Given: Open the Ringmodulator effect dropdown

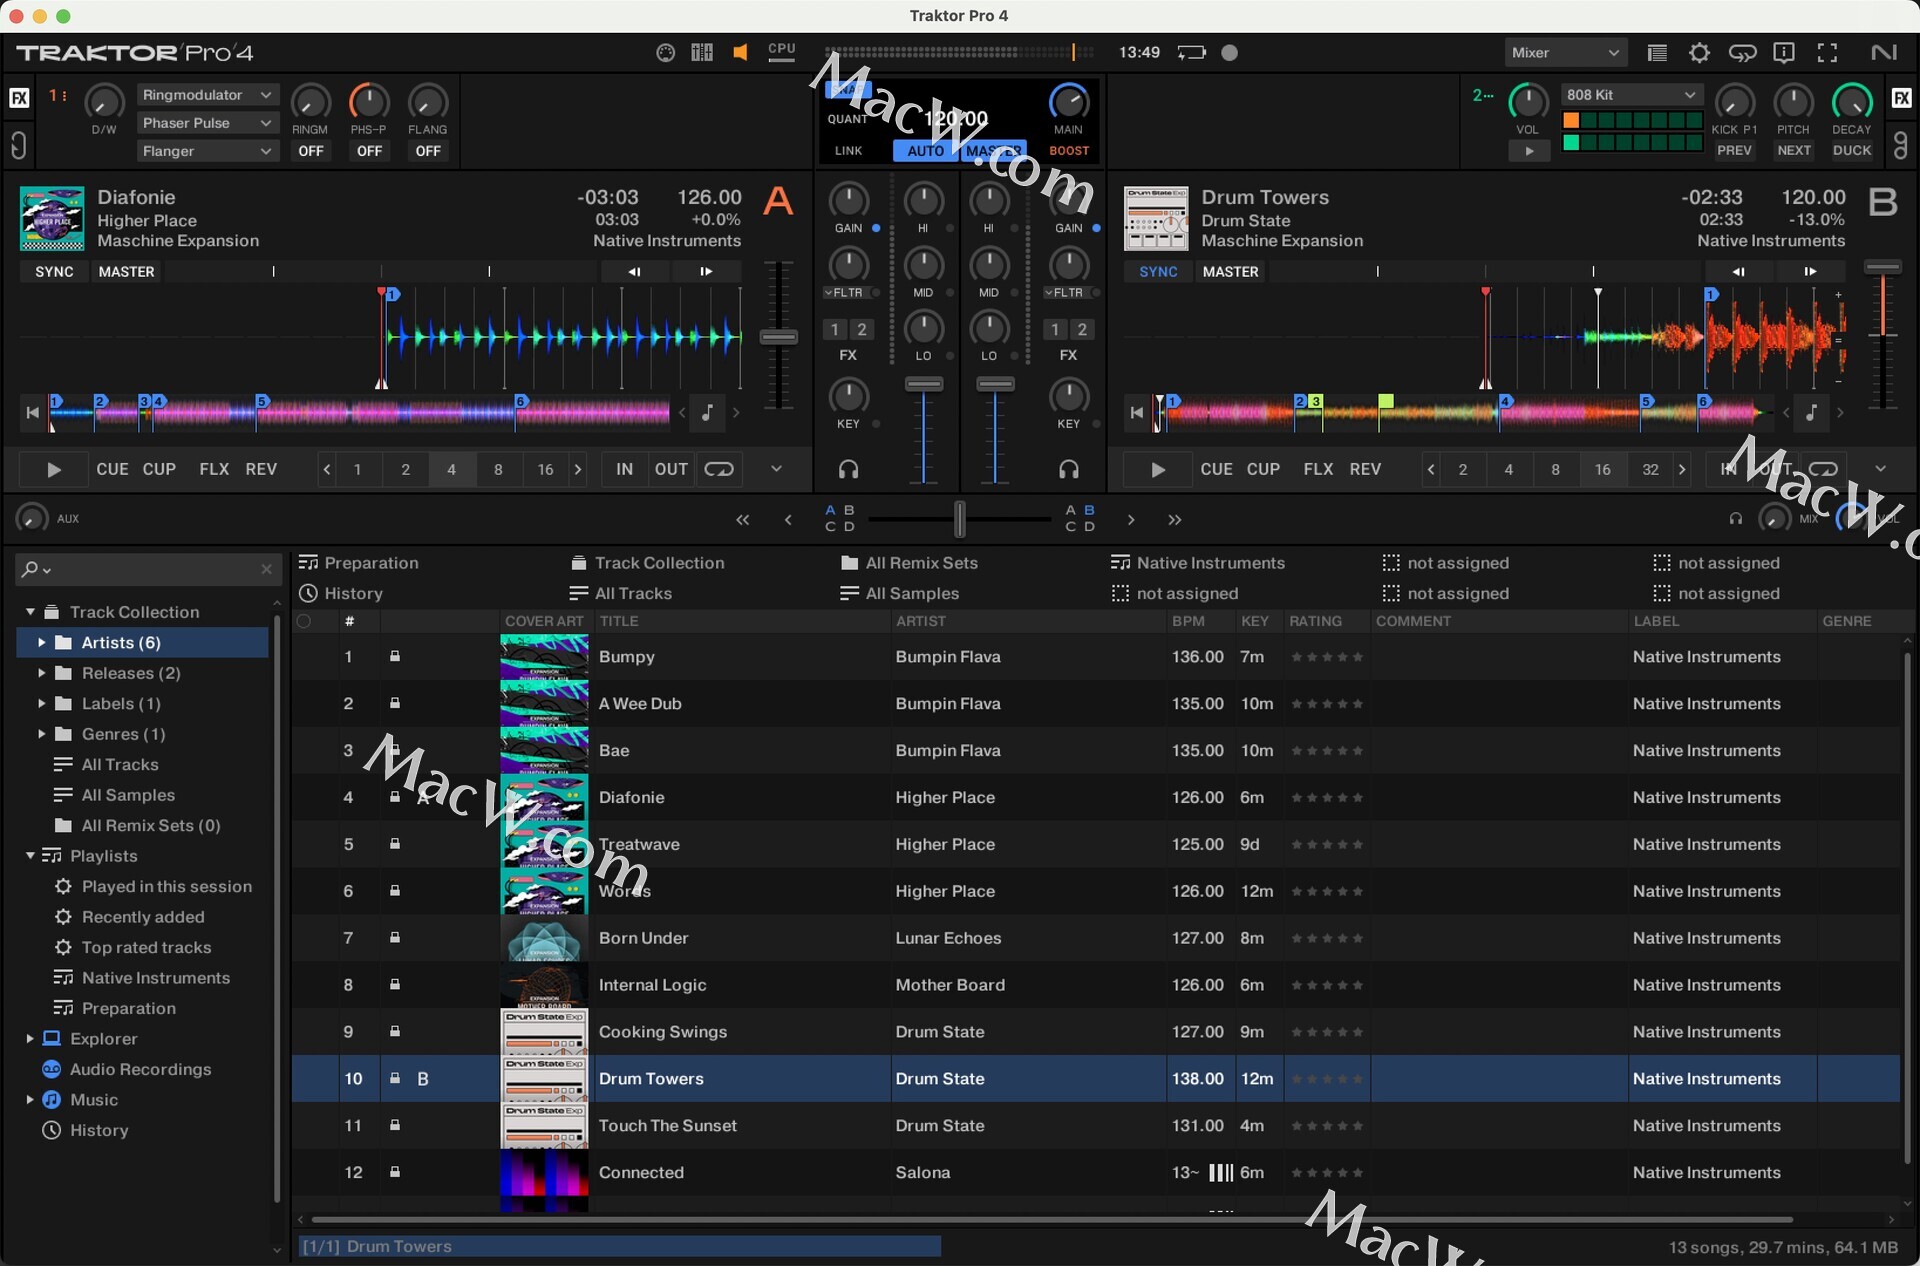Looking at the screenshot, I should pos(206,95).
